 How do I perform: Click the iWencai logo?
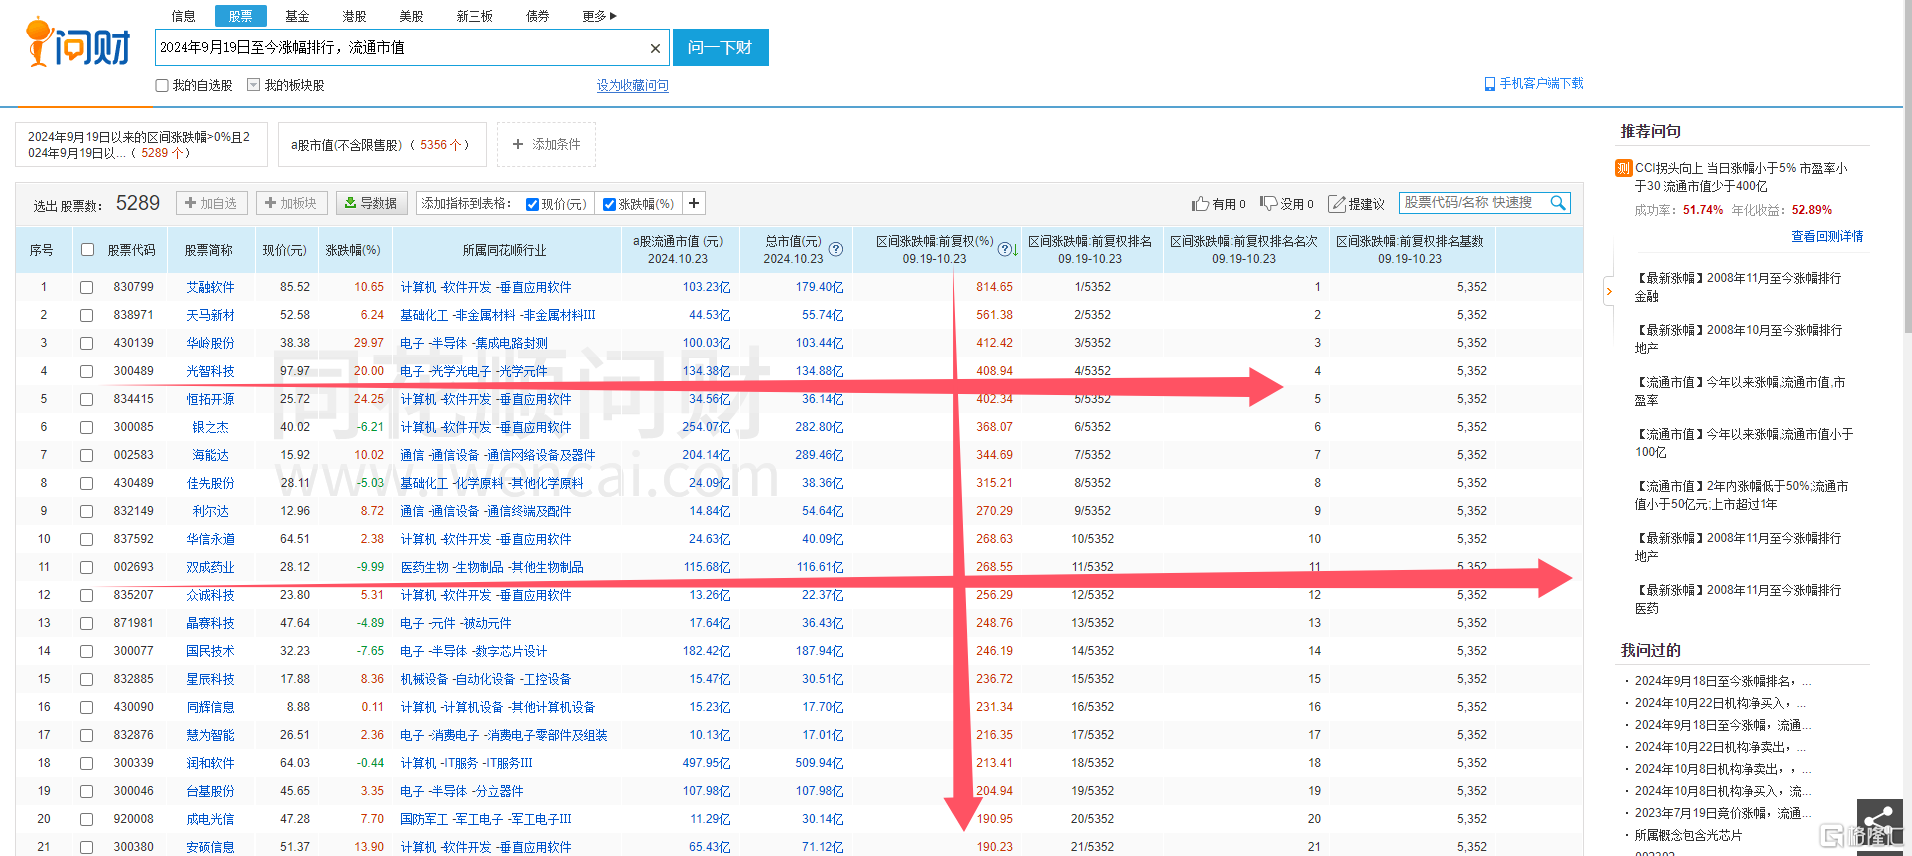pos(78,43)
